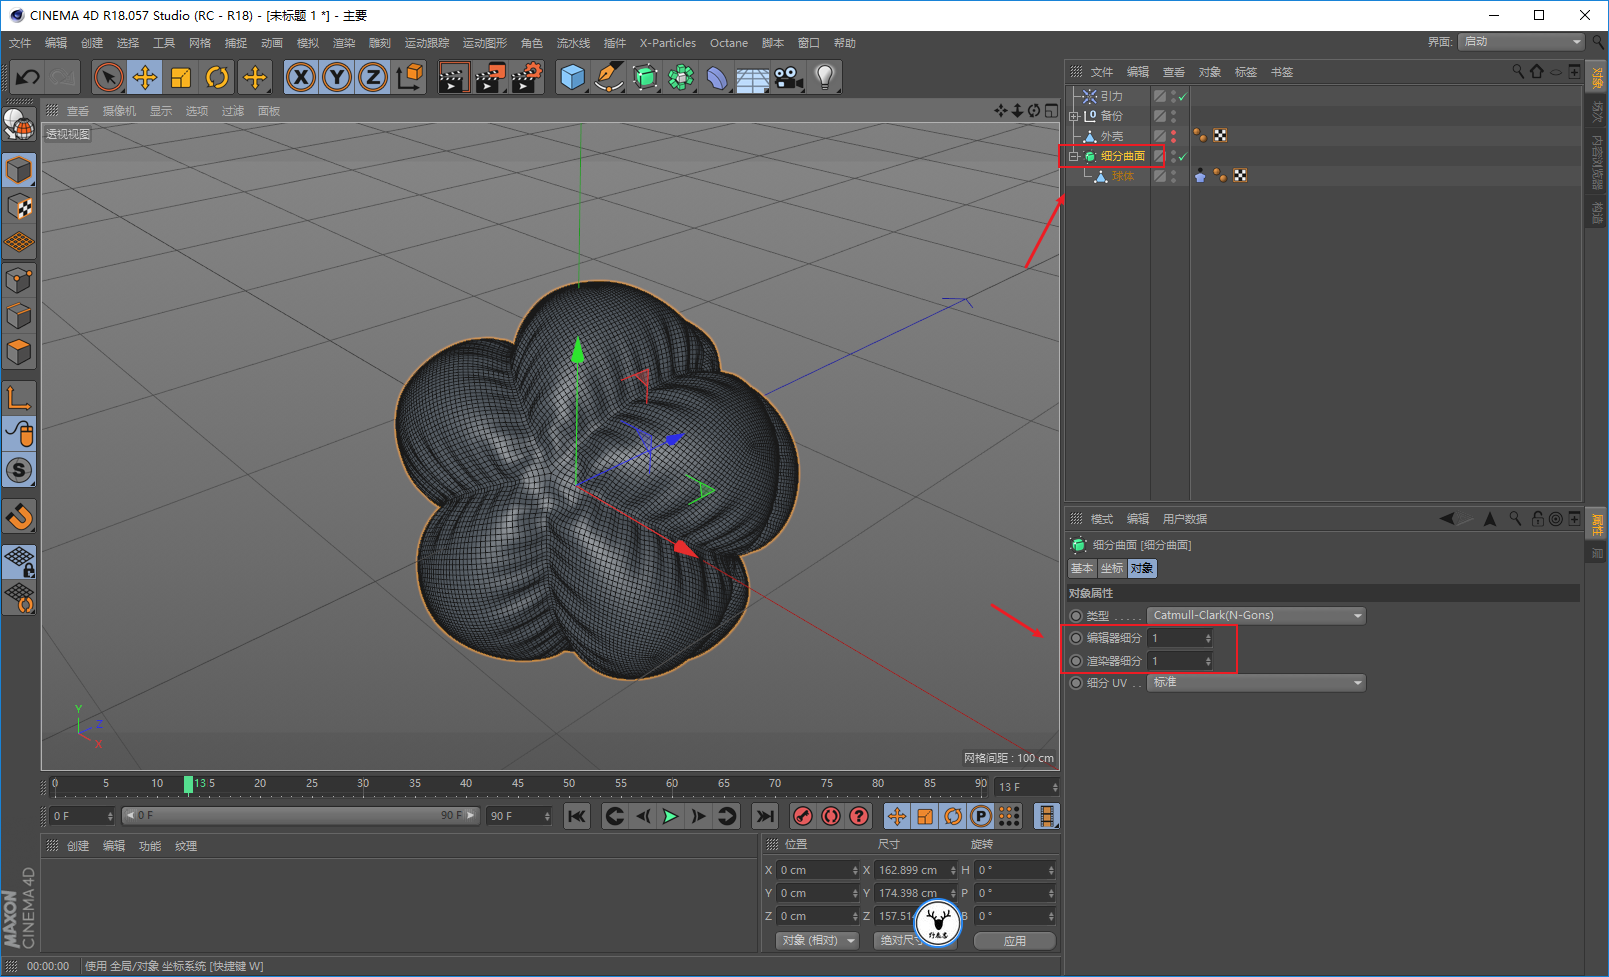The height and width of the screenshot is (977, 1609).
Task: Open the 对象 (相对) coordinate dropdown
Action: [x=817, y=940]
